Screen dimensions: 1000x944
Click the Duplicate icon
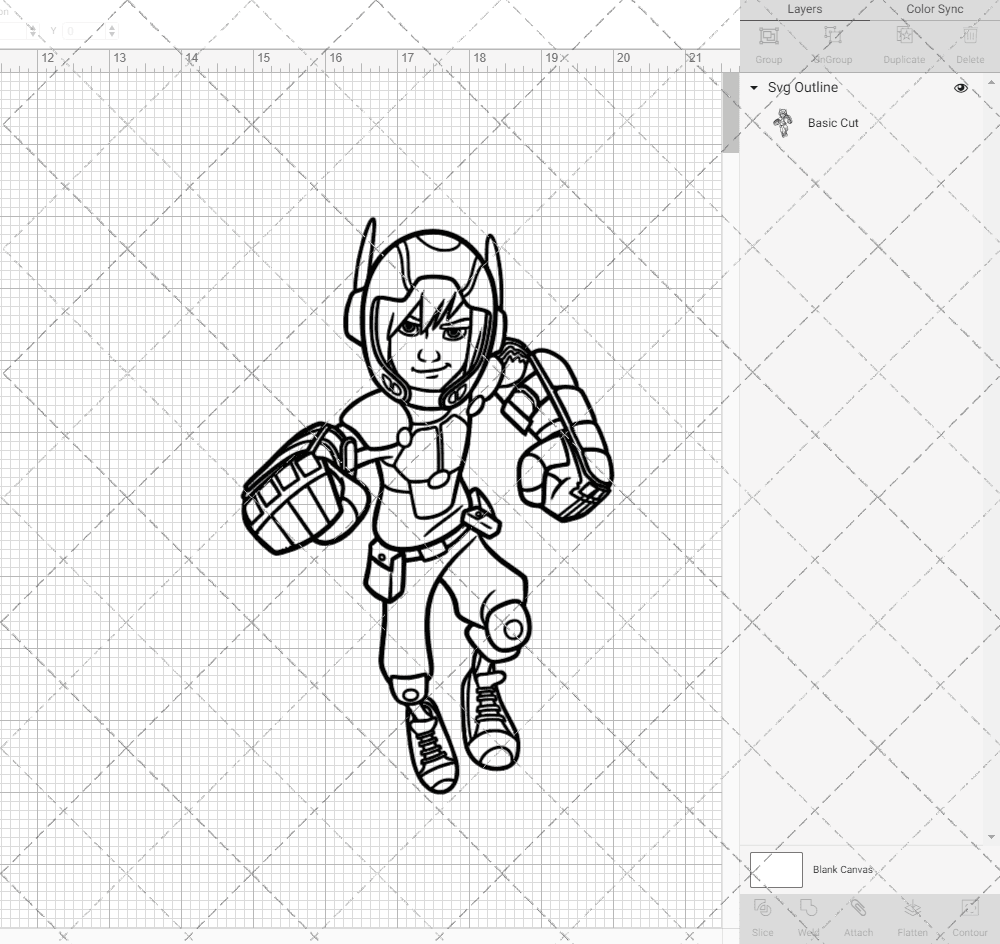pyautogui.click(x=904, y=36)
